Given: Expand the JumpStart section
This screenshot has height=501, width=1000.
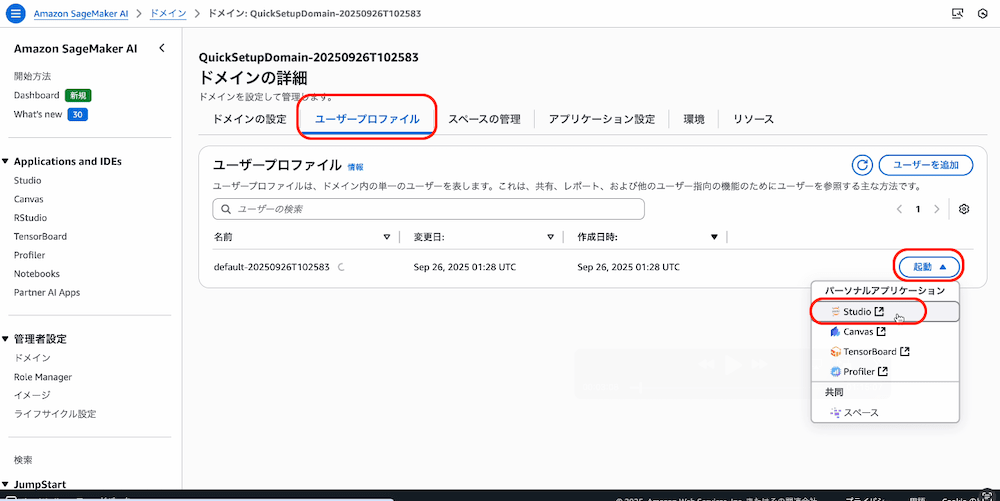Looking at the screenshot, I should [x=5, y=484].
